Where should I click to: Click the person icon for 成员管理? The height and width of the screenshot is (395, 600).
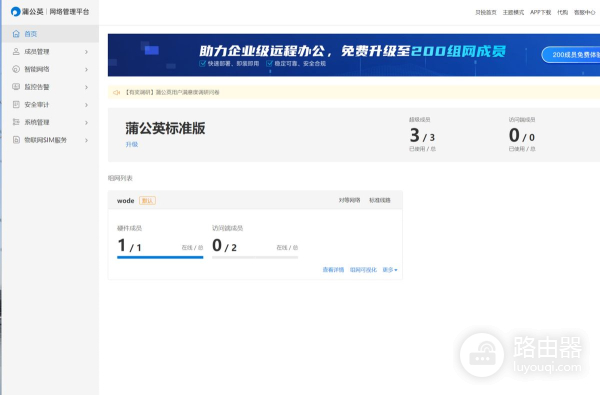click(16, 51)
